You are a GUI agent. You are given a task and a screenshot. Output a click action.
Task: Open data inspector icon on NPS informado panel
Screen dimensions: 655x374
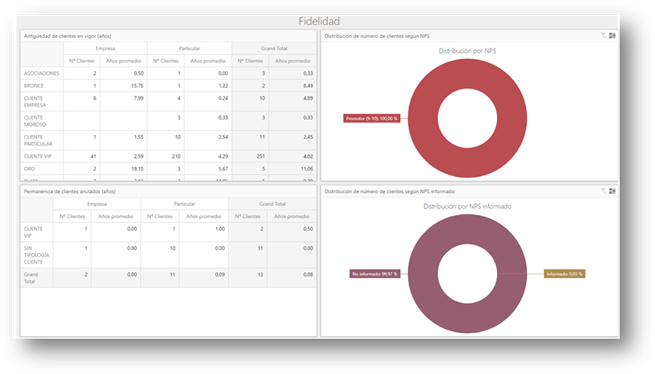612,191
